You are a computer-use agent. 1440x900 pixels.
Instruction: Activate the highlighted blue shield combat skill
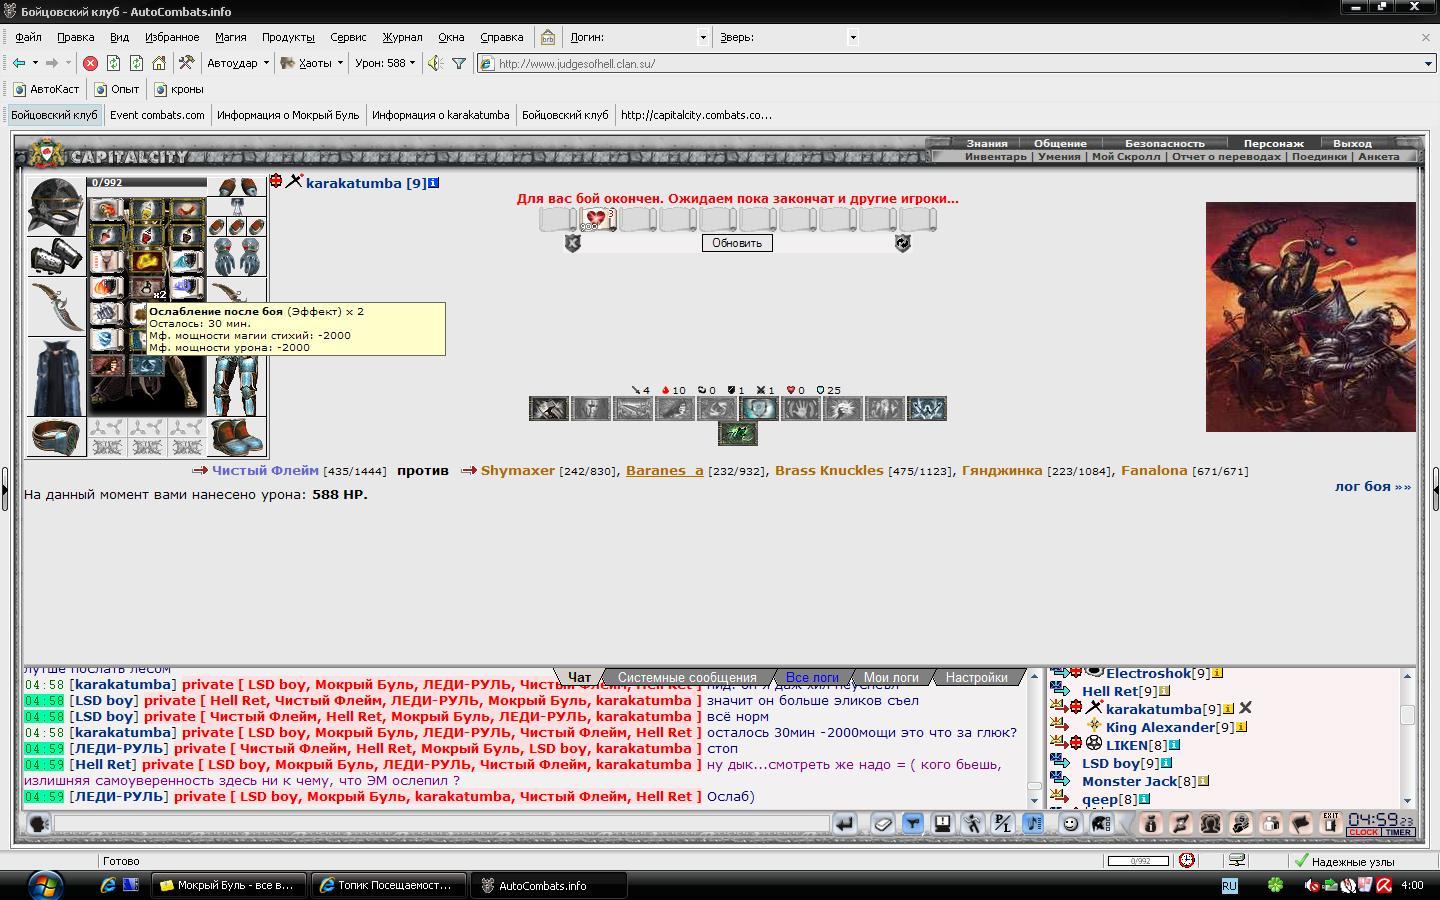pos(758,408)
